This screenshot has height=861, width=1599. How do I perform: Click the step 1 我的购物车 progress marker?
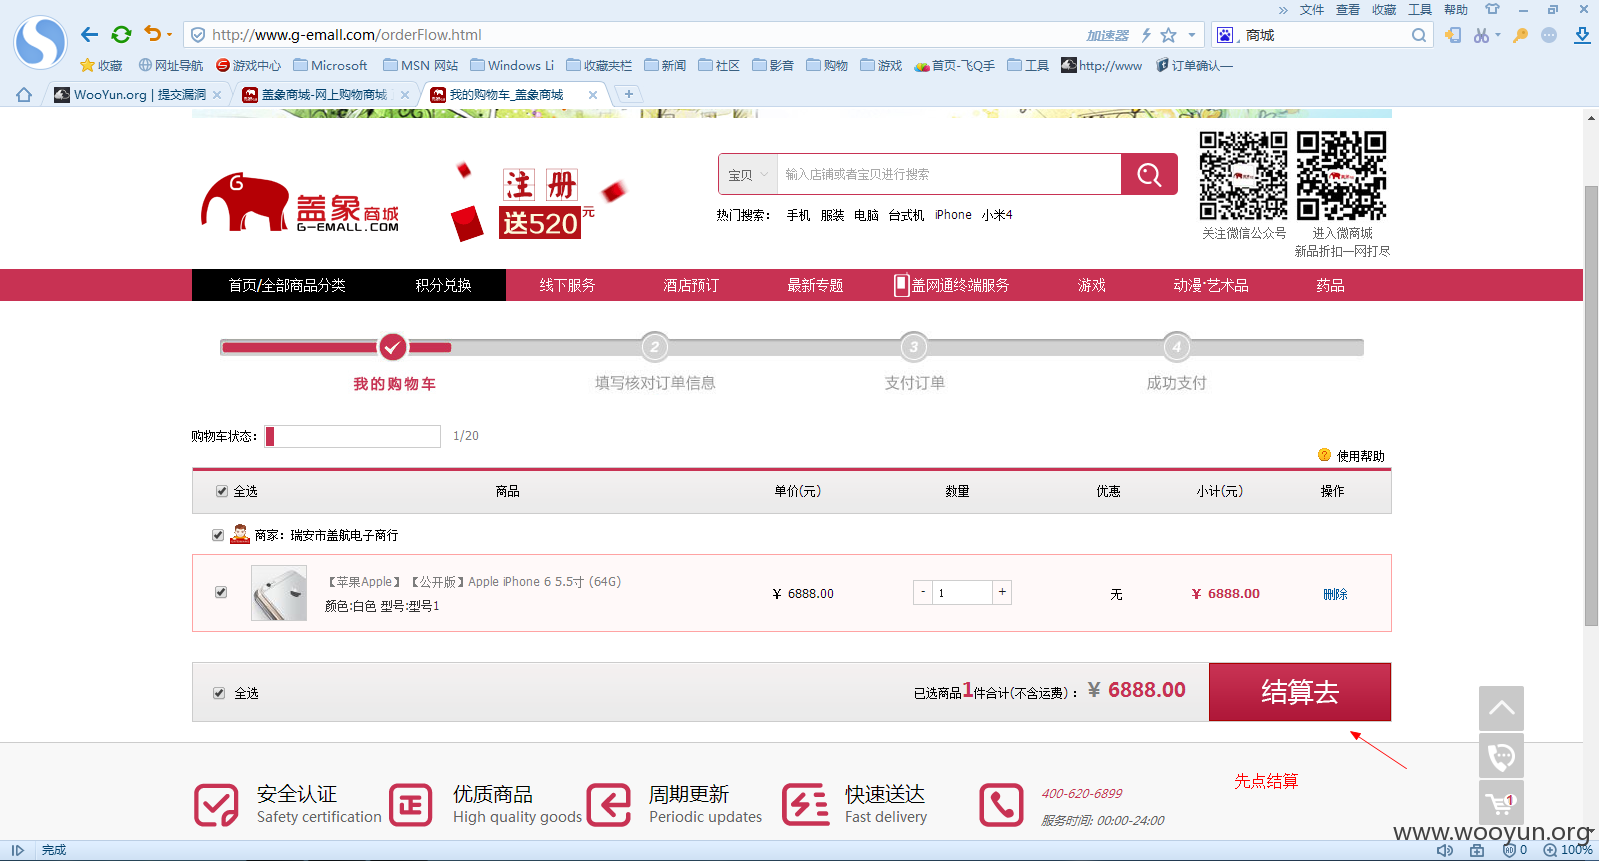393,347
